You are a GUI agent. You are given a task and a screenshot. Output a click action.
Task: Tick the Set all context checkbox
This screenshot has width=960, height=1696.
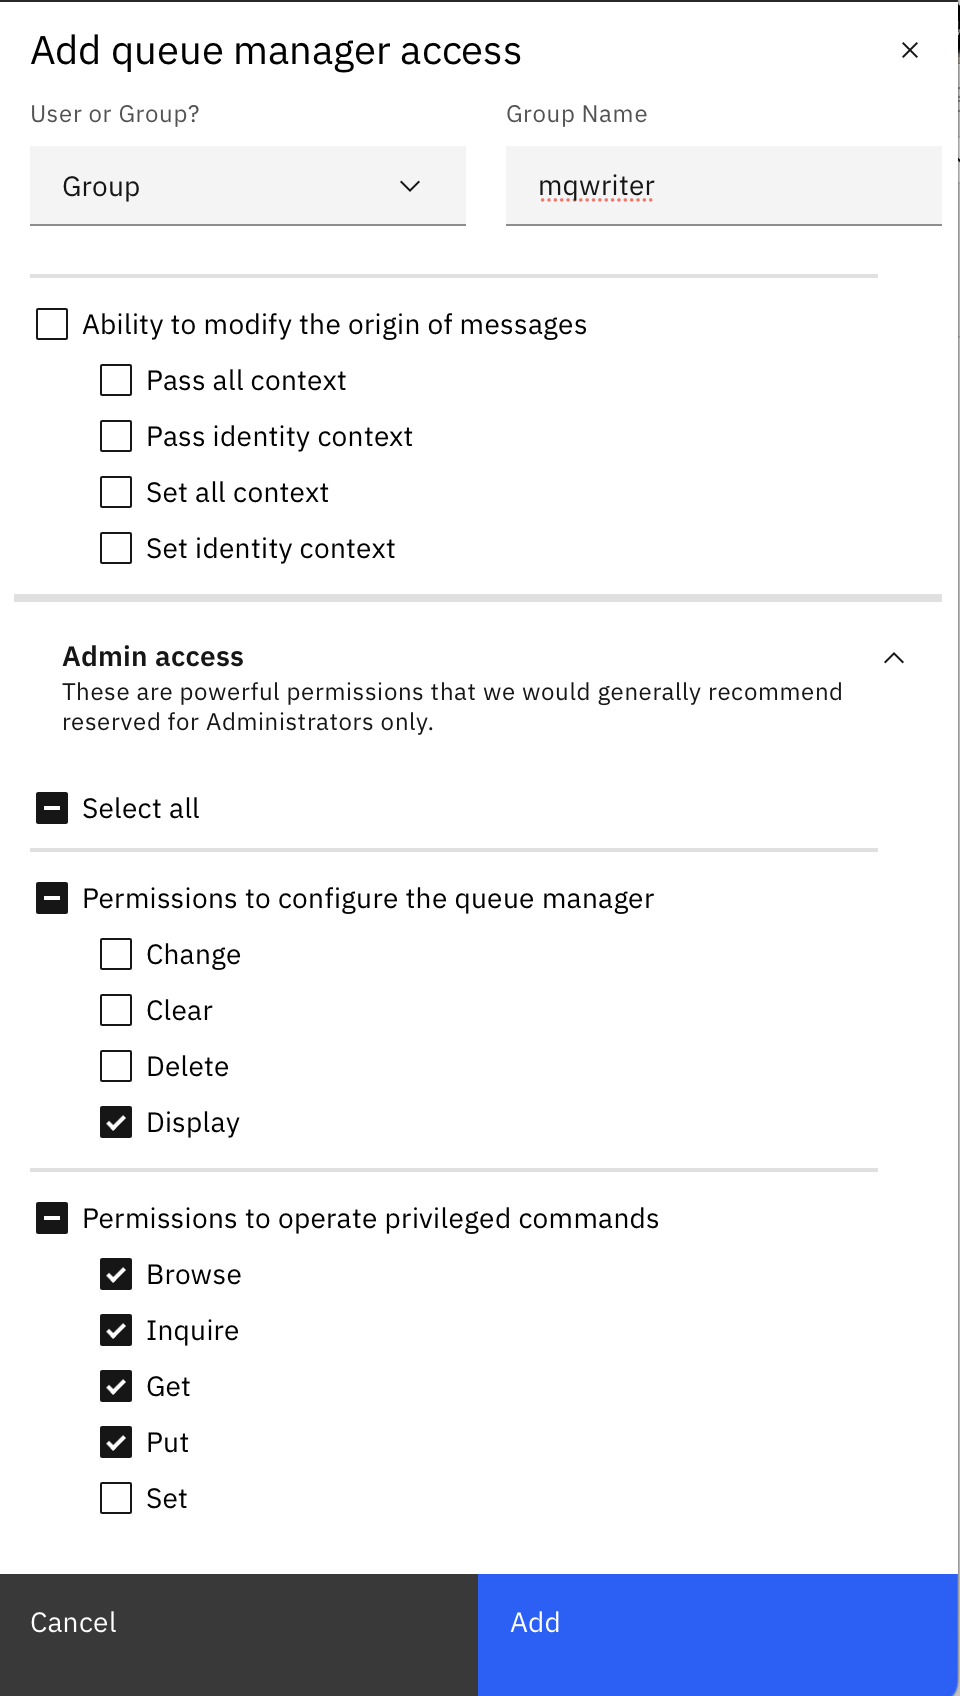pyautogui.click(x=116, y=492)
